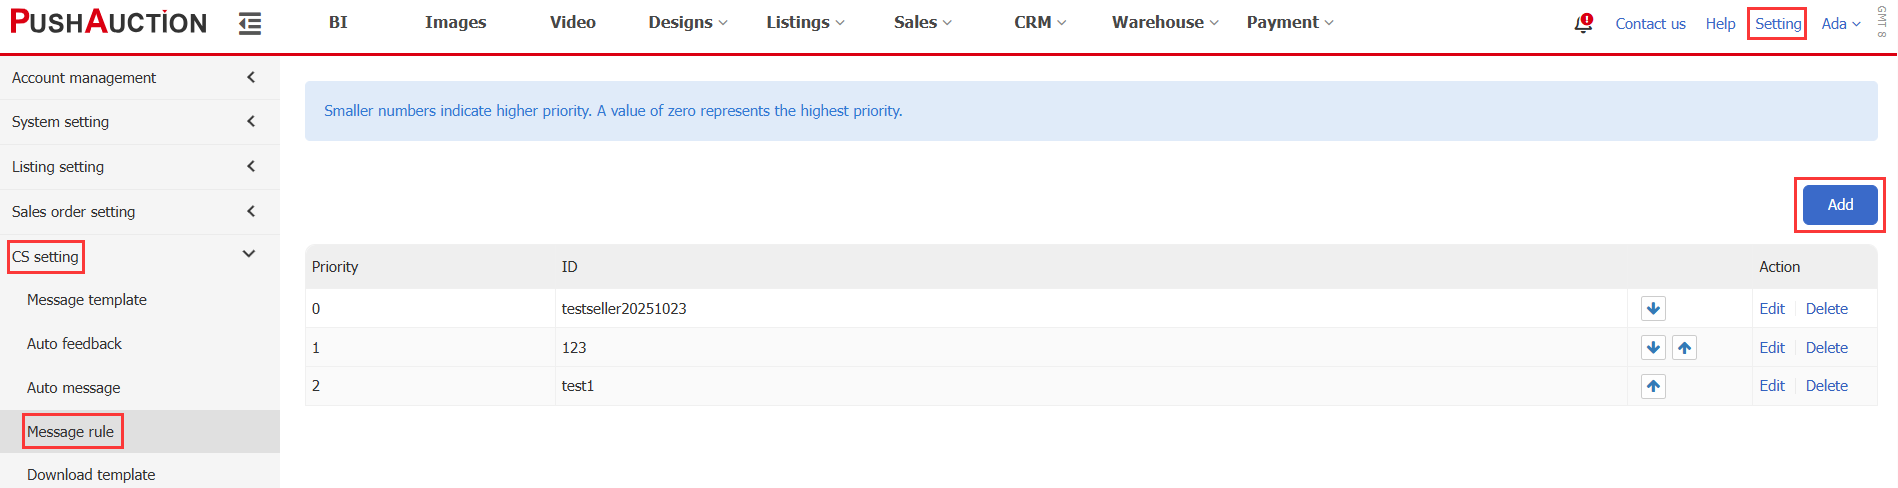Collapse the CS setting section
This screenshot has height=488, width=1898.
[248, 255]
